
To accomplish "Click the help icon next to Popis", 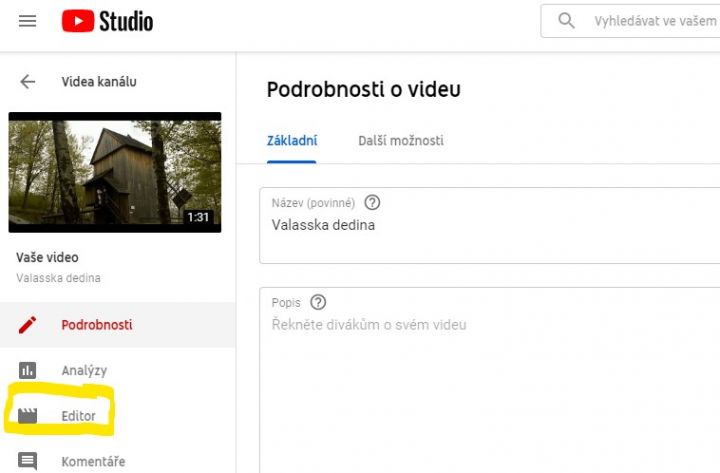I will [x=318, y=302].
